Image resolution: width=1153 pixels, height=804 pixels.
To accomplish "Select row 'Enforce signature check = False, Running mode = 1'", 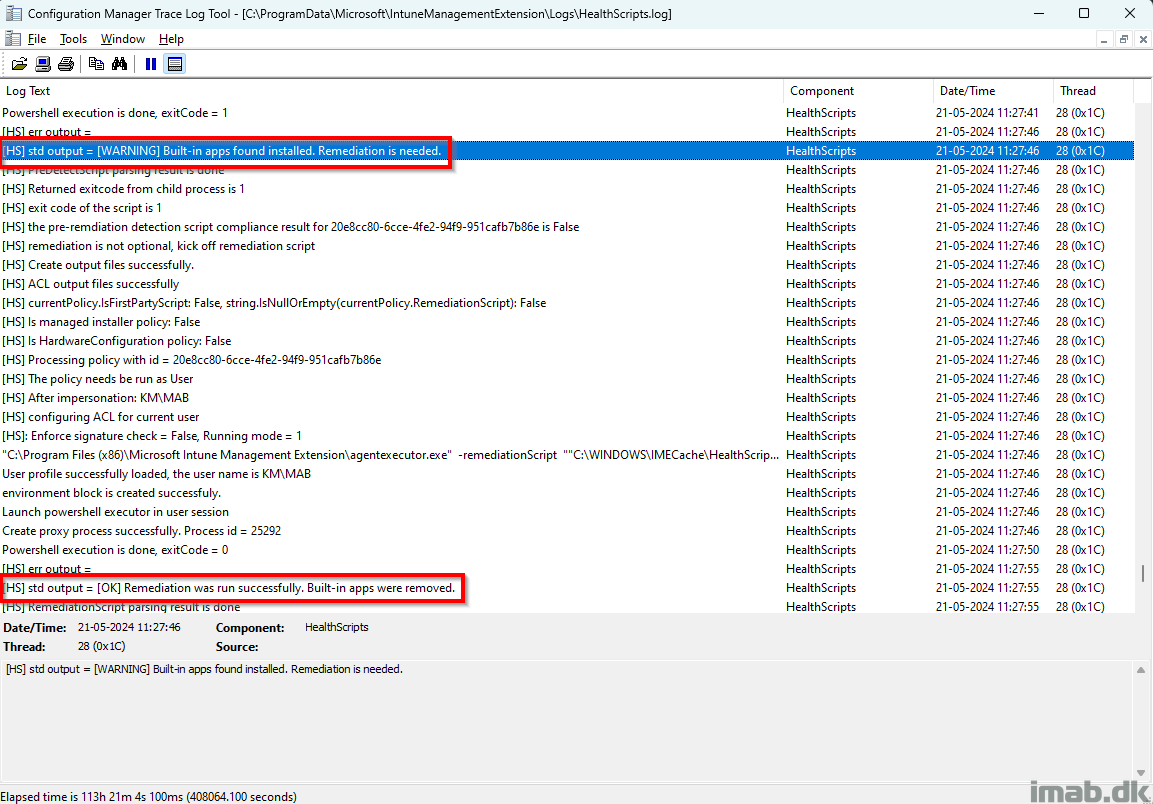I will [567, 436].
